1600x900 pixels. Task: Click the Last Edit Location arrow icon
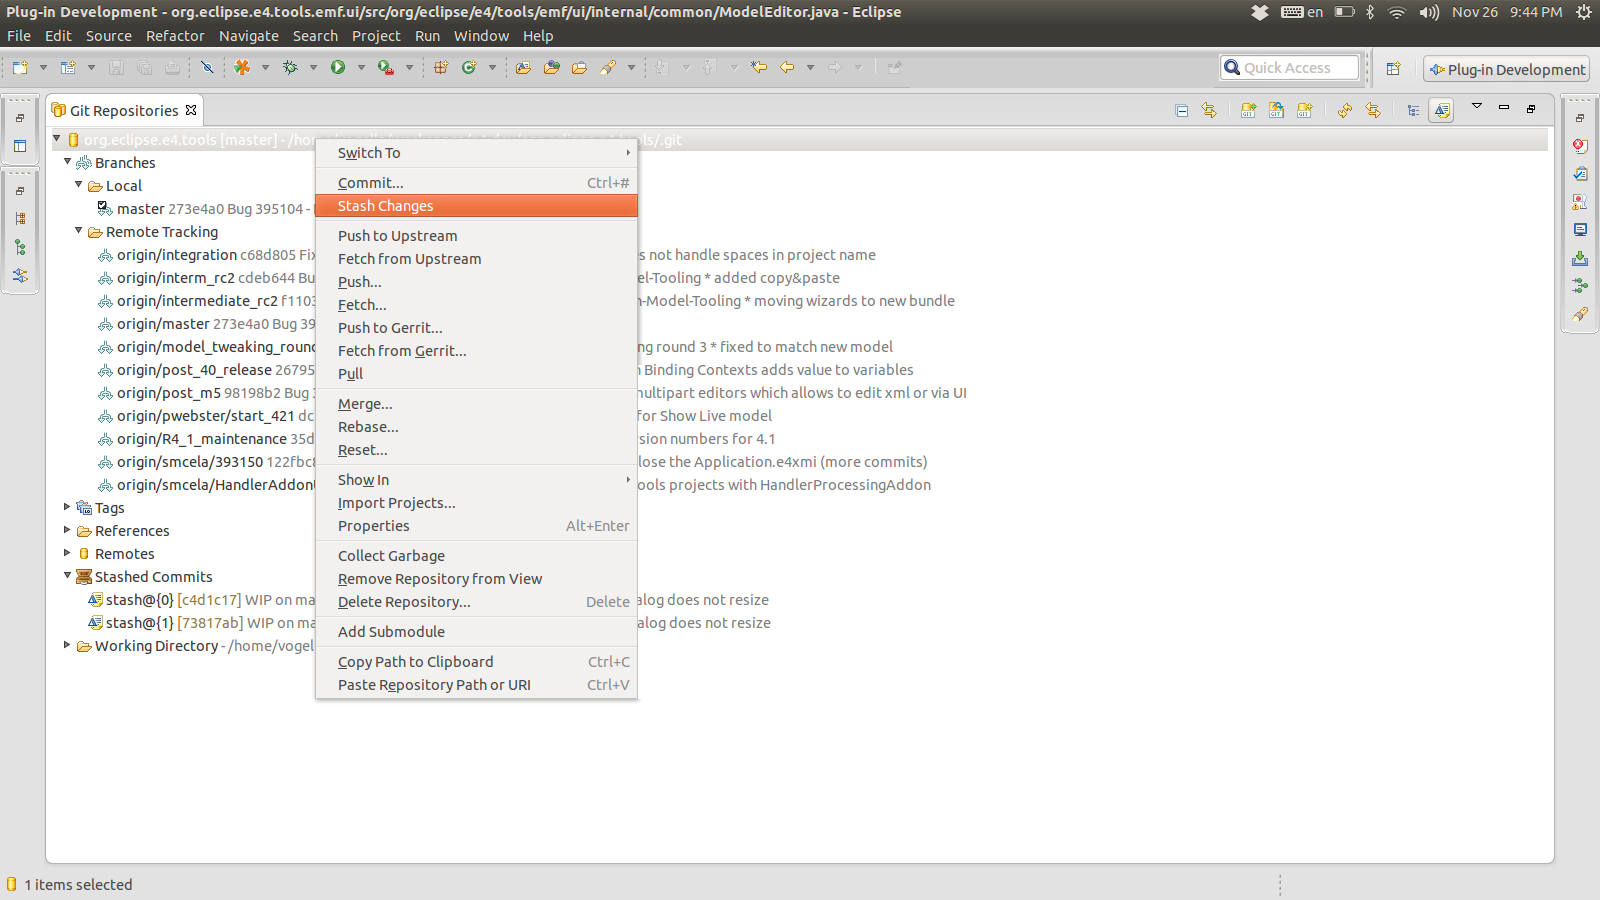(x=759, y=67)
